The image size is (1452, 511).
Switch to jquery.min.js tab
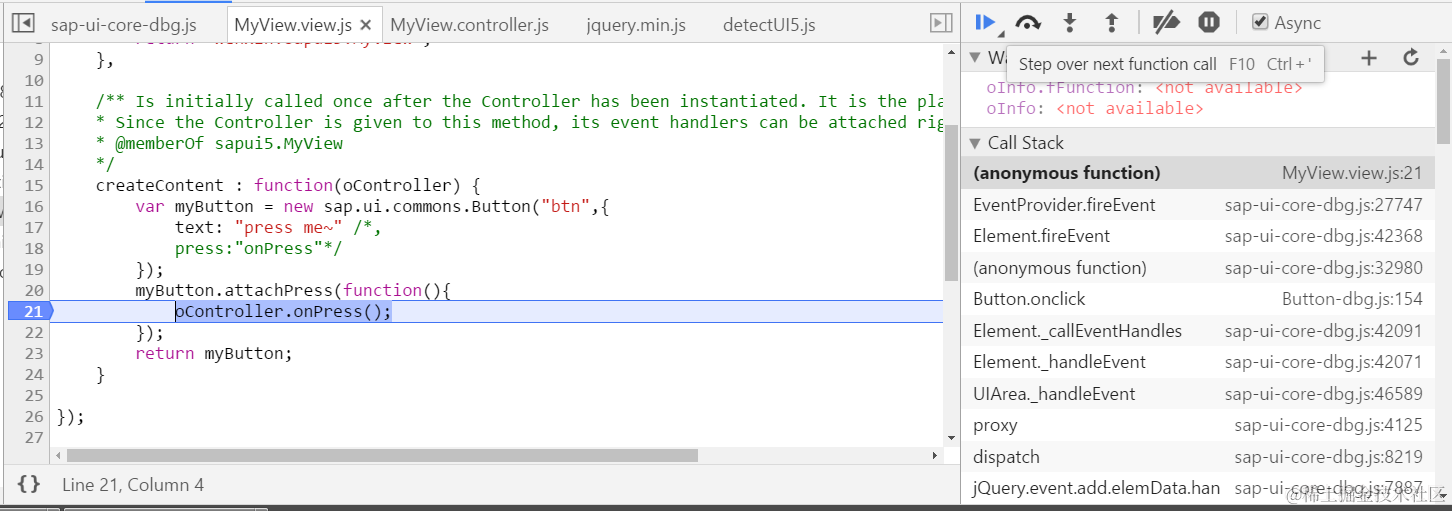coord(636,25)
